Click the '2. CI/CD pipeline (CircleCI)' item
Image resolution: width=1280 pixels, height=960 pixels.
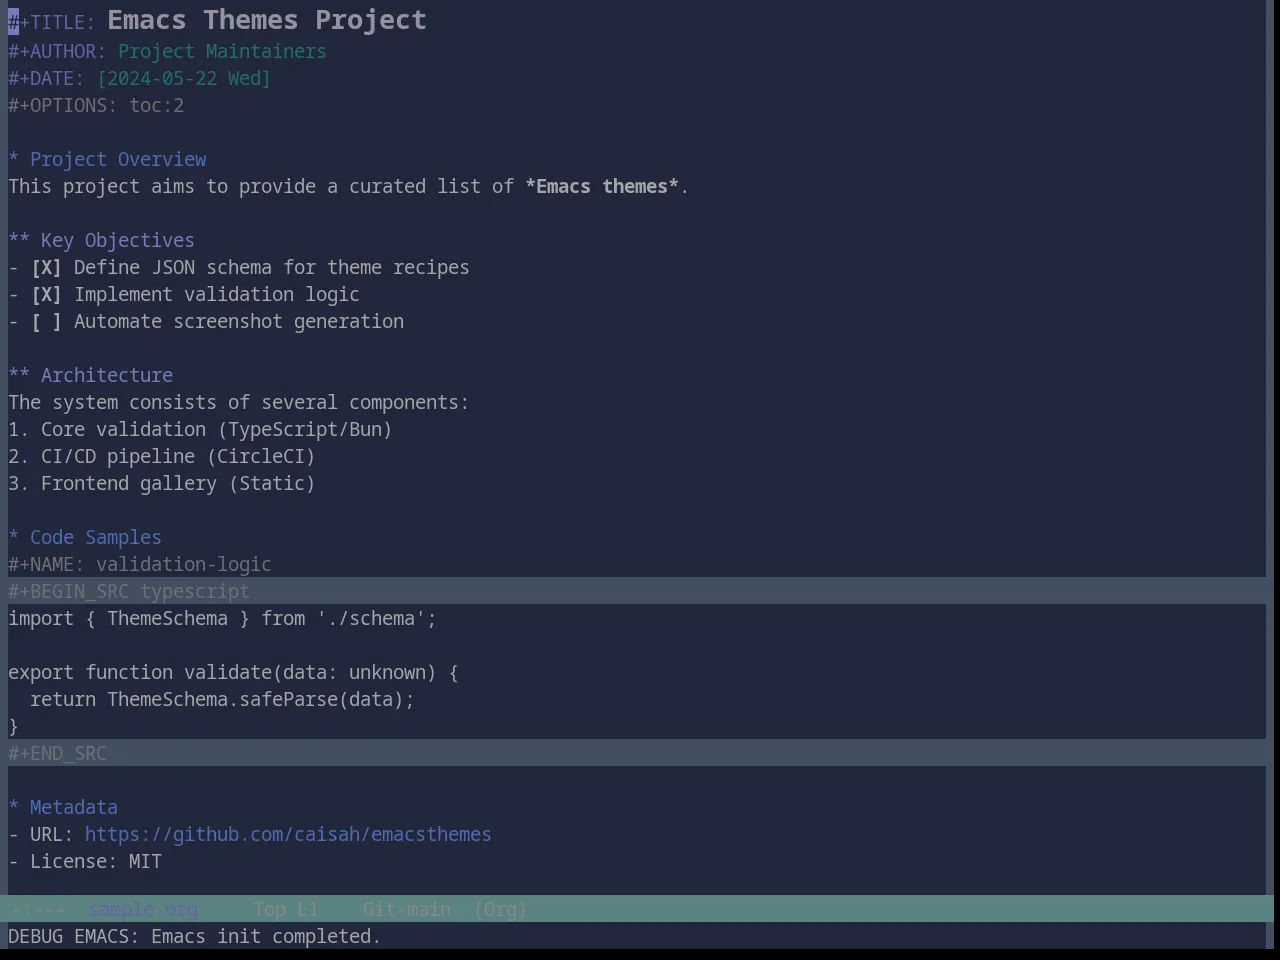click(x=162, y=456)
